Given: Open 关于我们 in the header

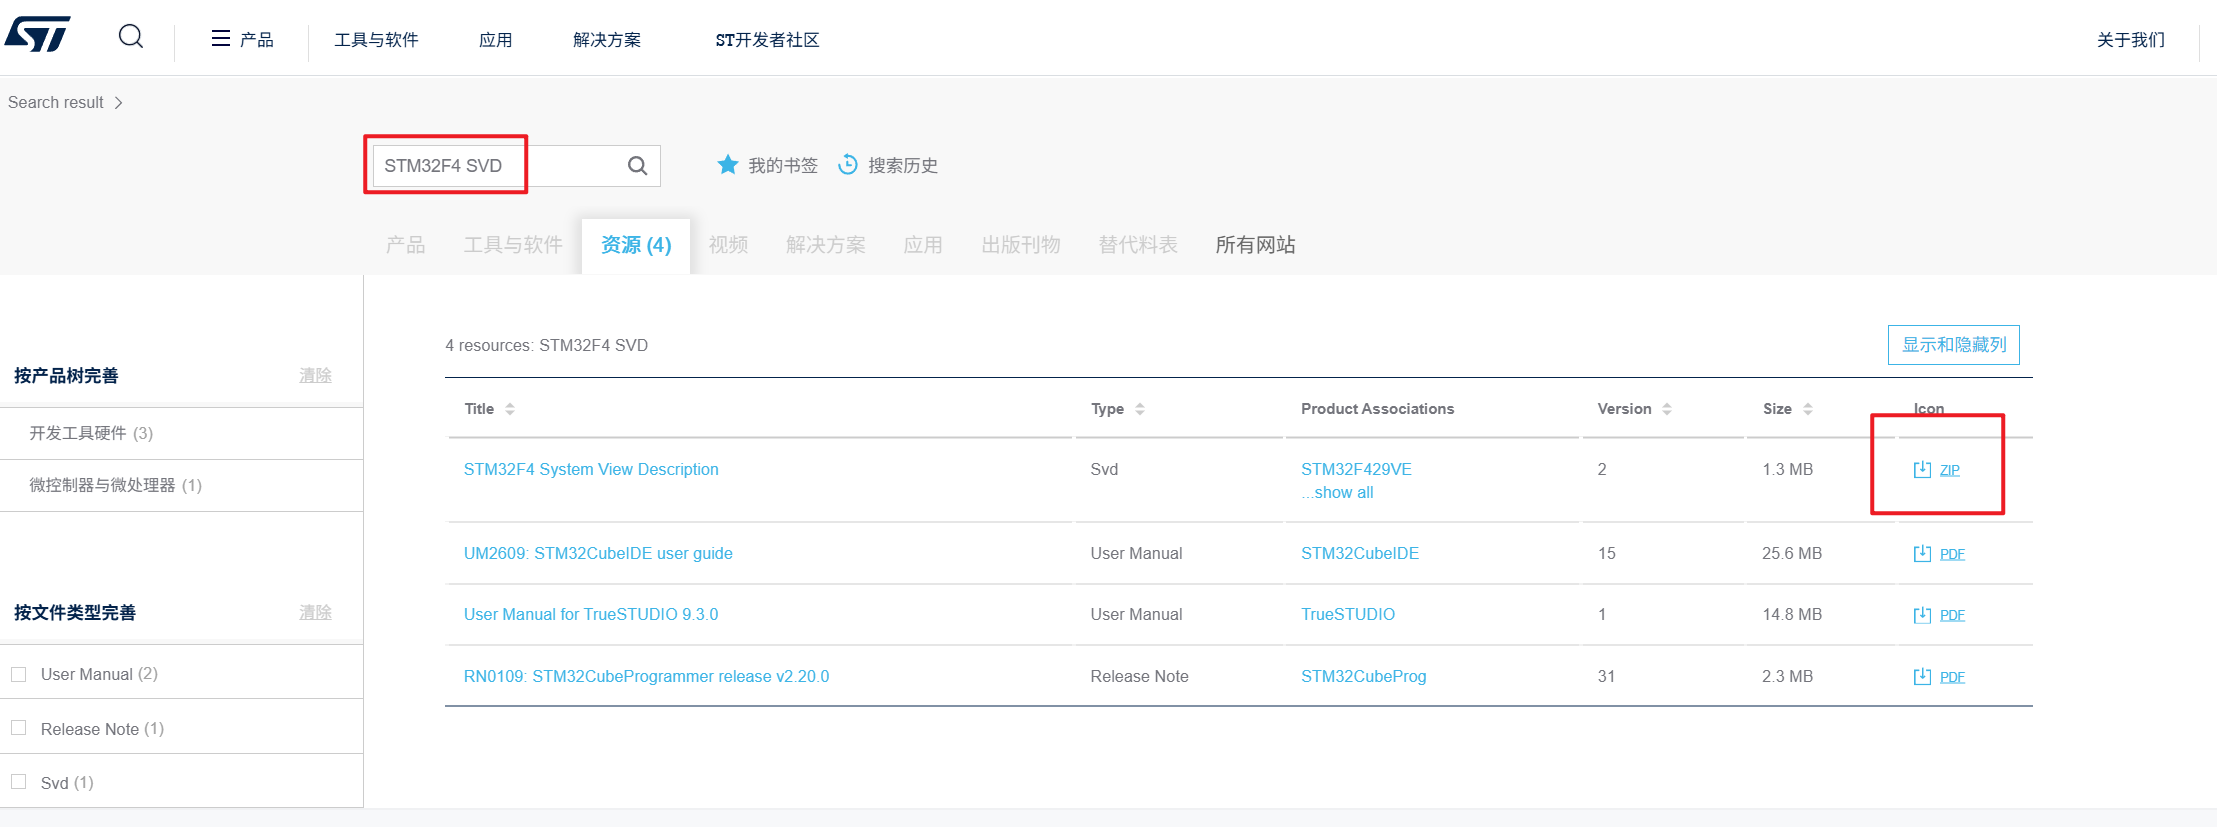Looking at the screenshot, I should point(2131,40).
